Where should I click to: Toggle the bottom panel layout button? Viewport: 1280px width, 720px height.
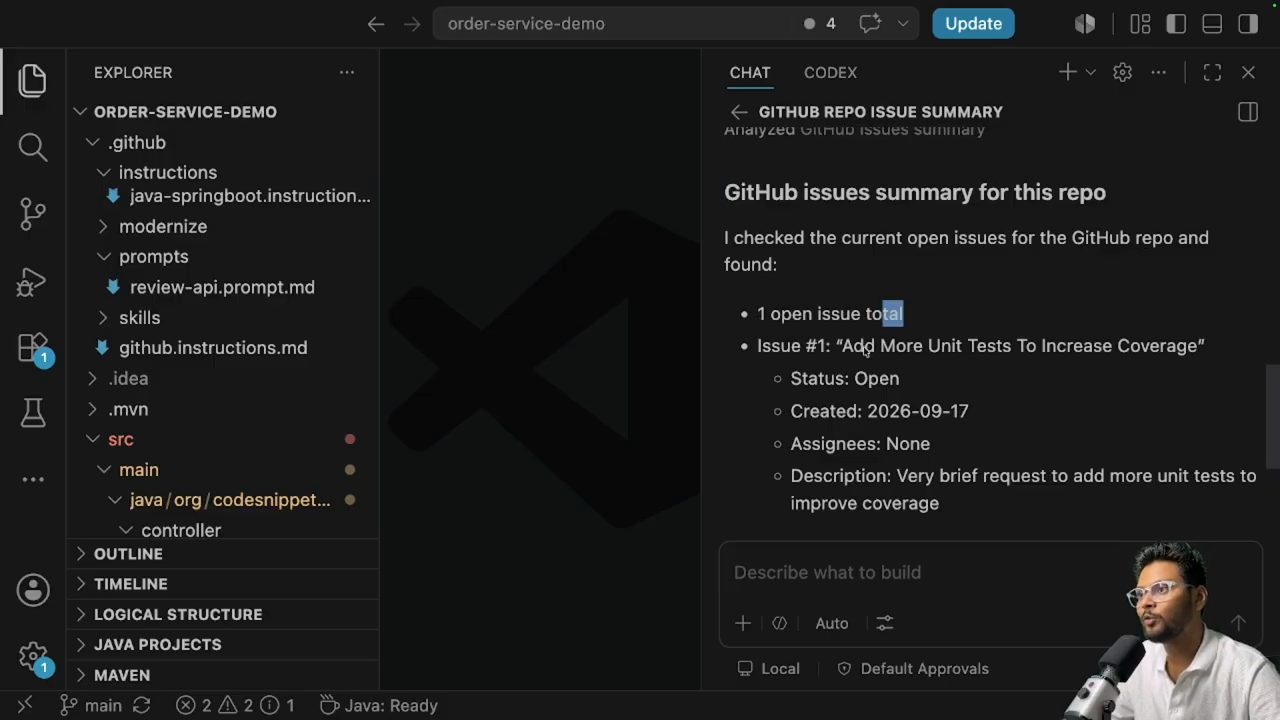click(1212, 24)
